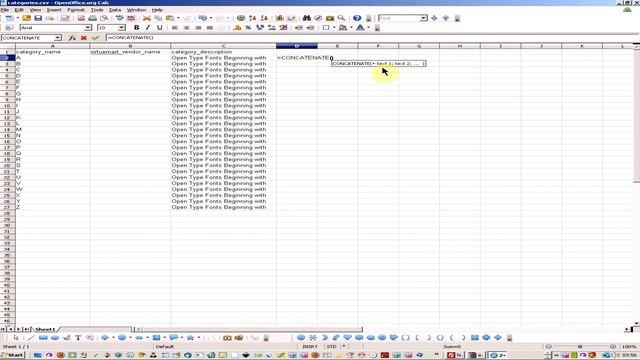This screenshot has height=360, width=640.
Task: Open the Data menu
Action: (x=115, y=10)
